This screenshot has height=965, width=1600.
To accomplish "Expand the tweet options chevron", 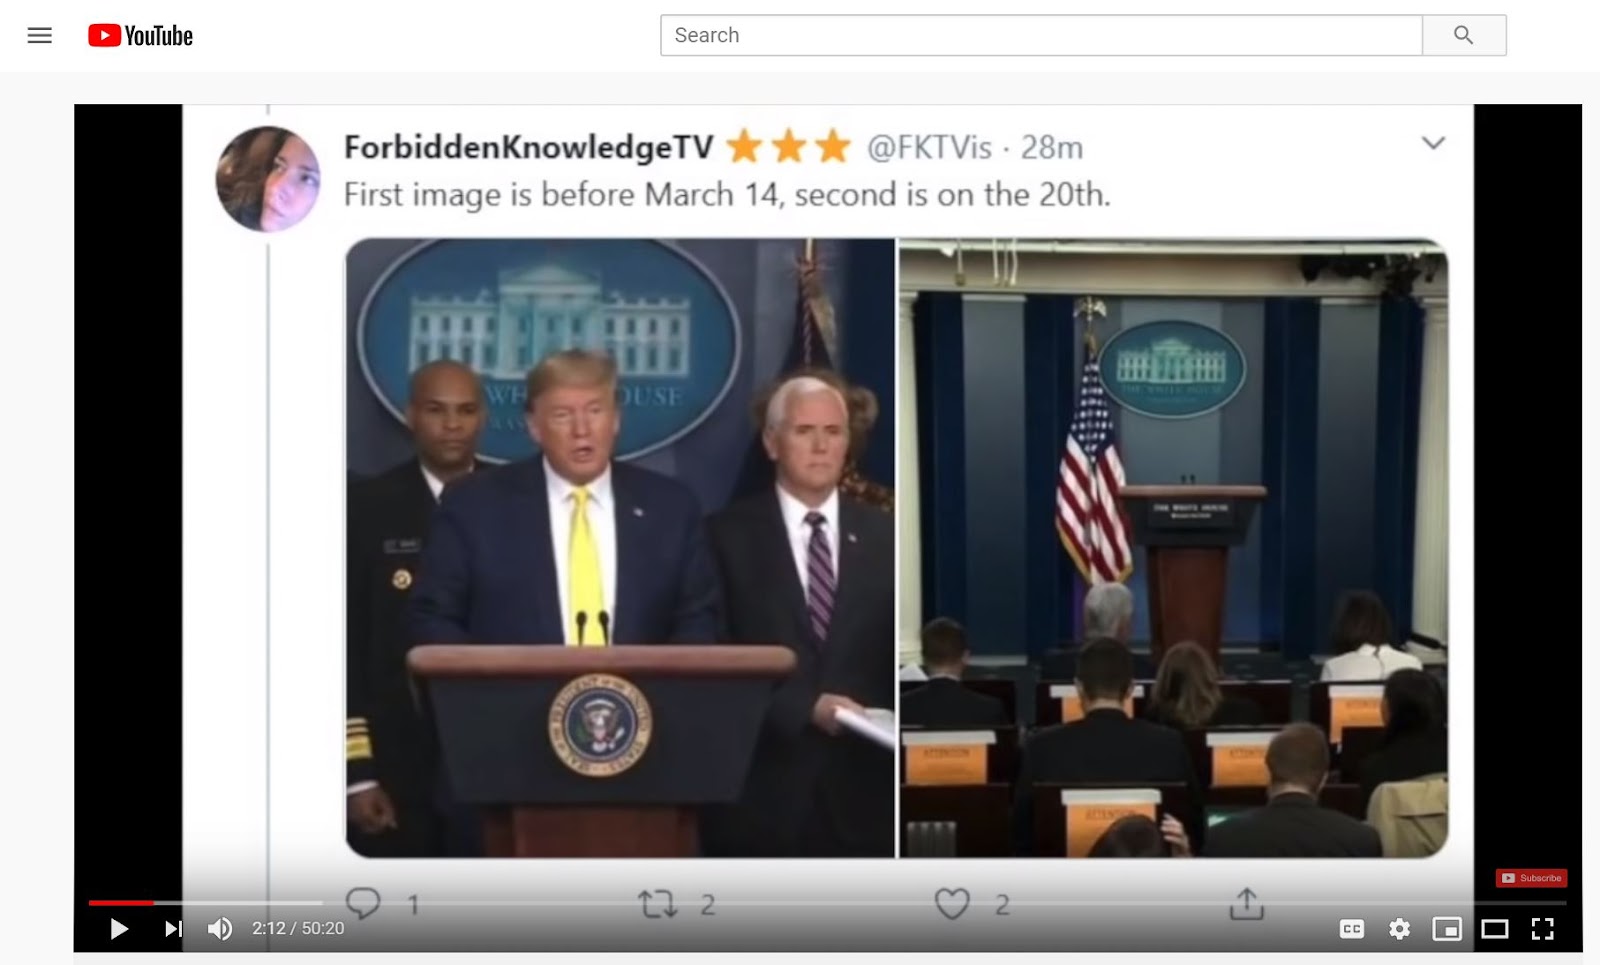I will click(1433, 143).
